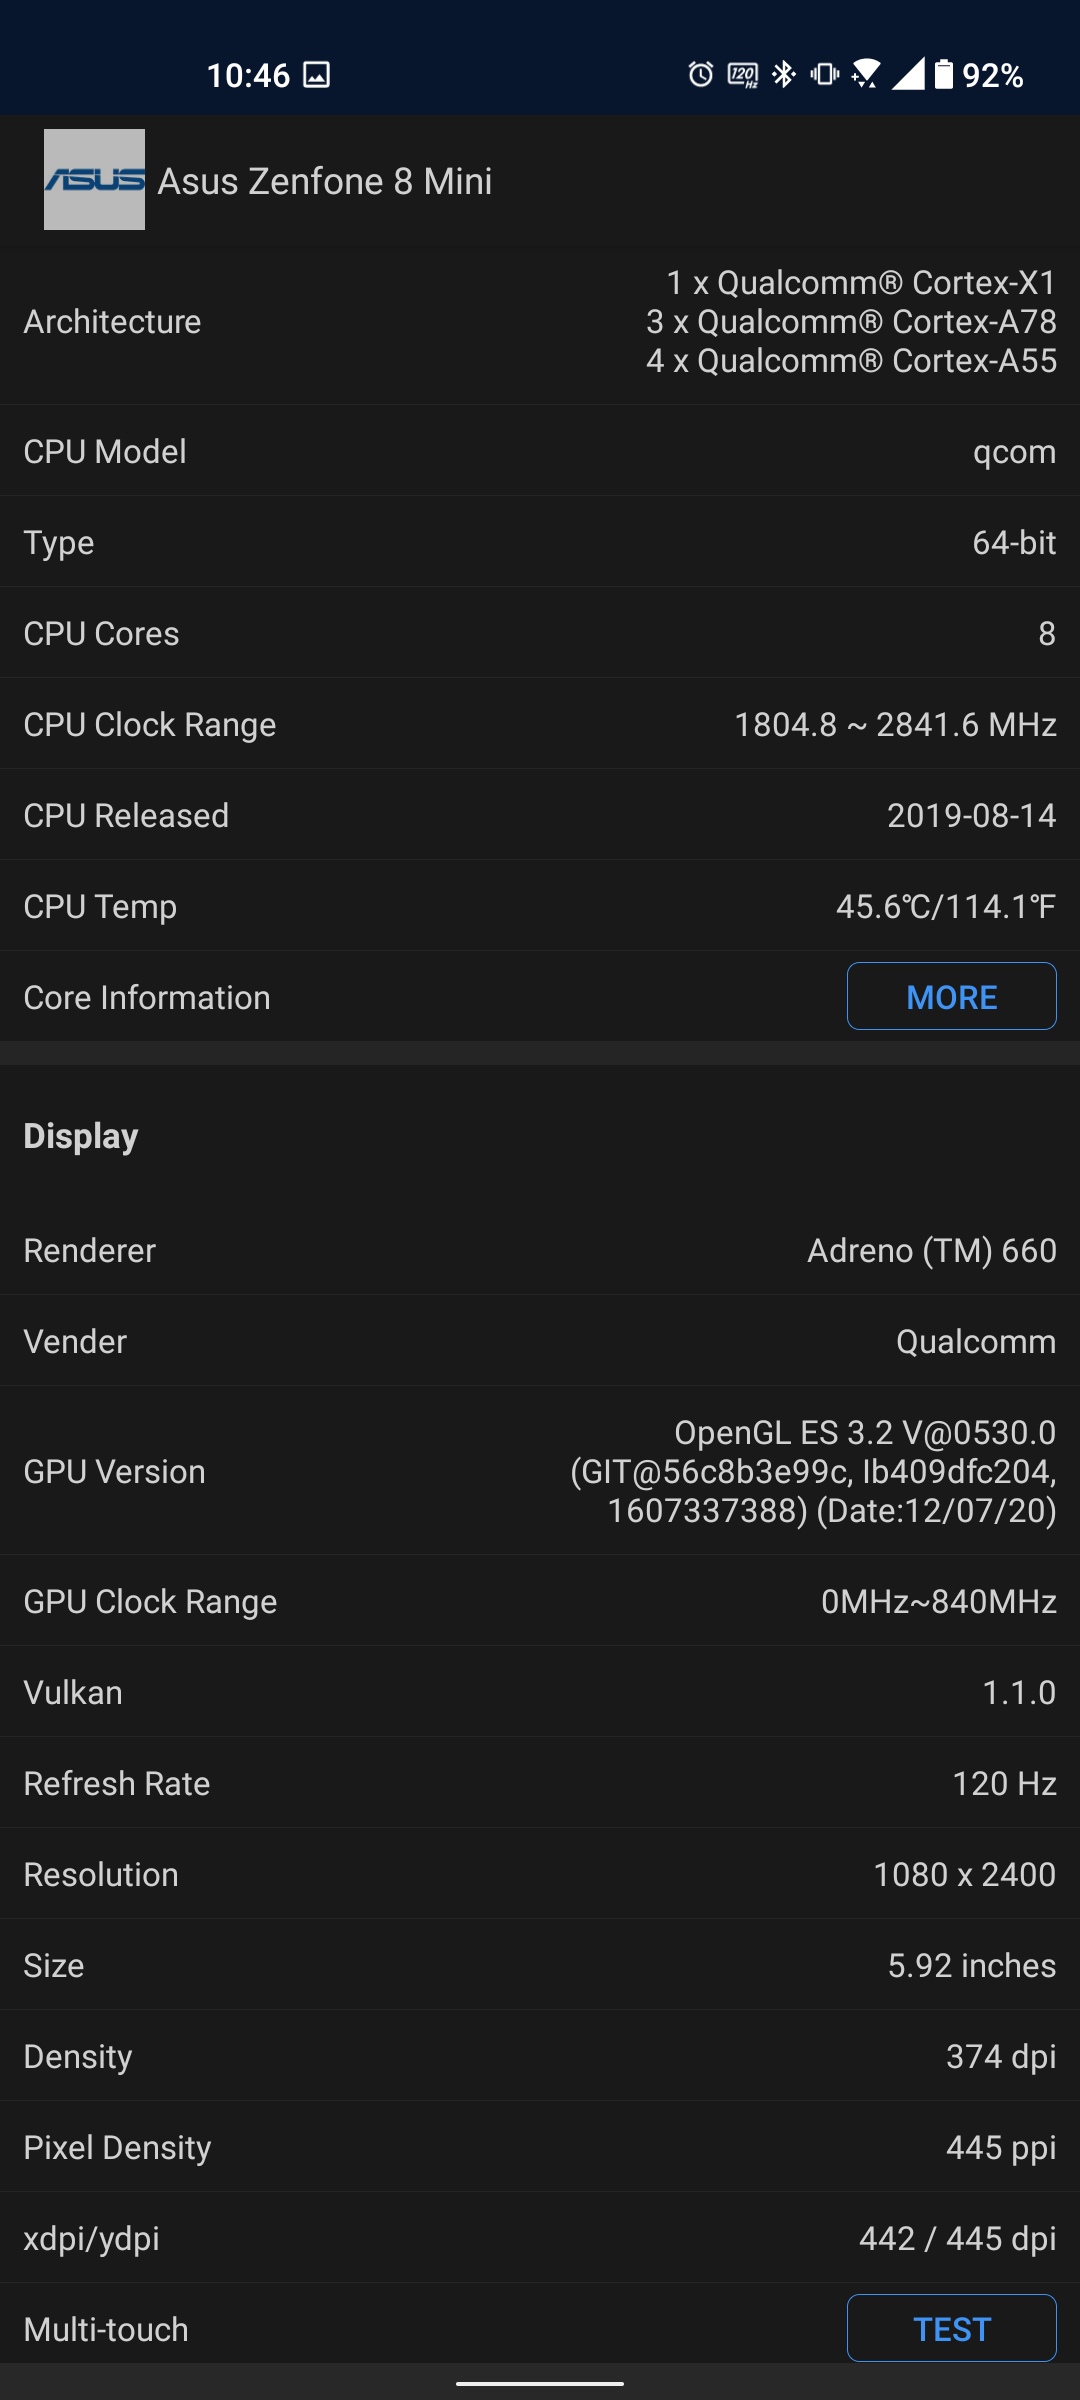Tap the CPU Temp reading row
The width and height of the screenshot is (1080, 2400).
coord(540,907)
